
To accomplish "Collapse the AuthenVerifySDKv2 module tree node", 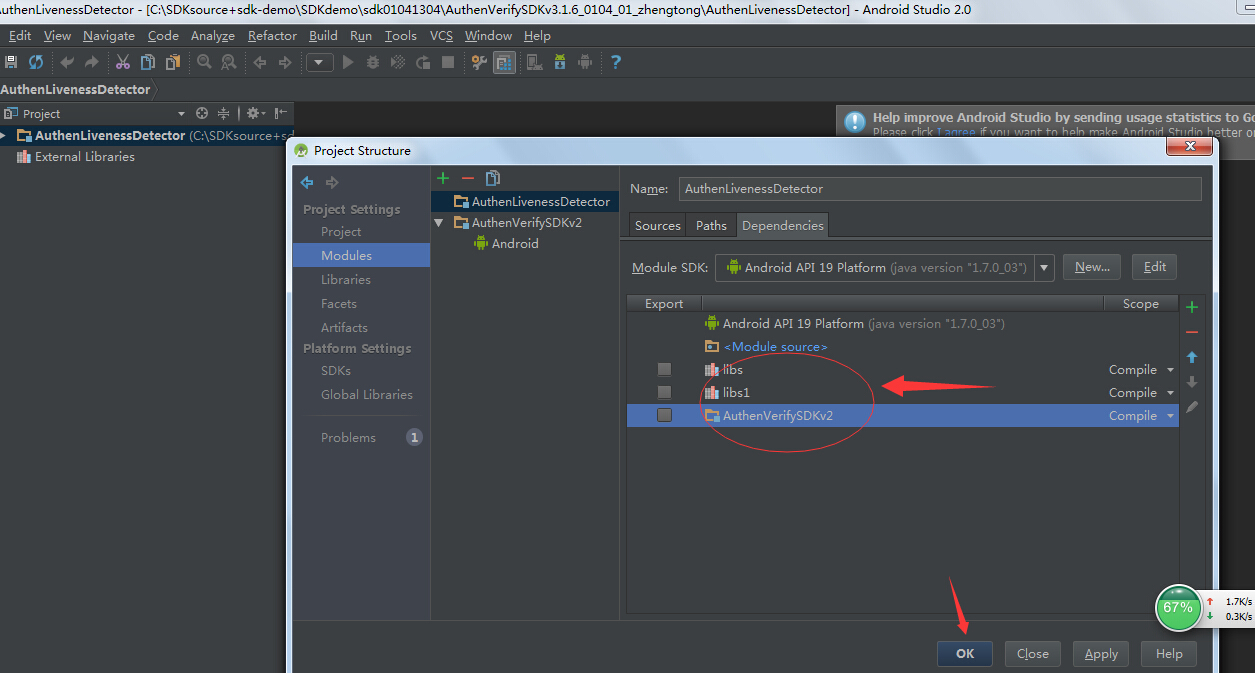I will (x=440, y=223).
